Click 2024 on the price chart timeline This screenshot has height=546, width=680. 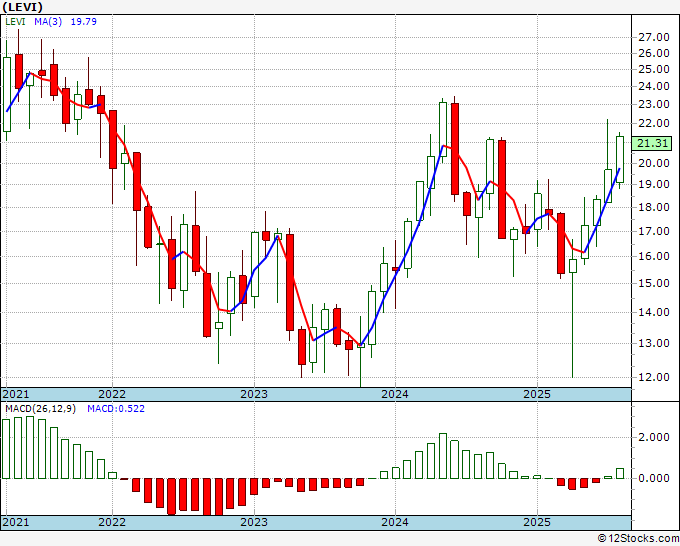pyautogui.click(x=395, y=394)
